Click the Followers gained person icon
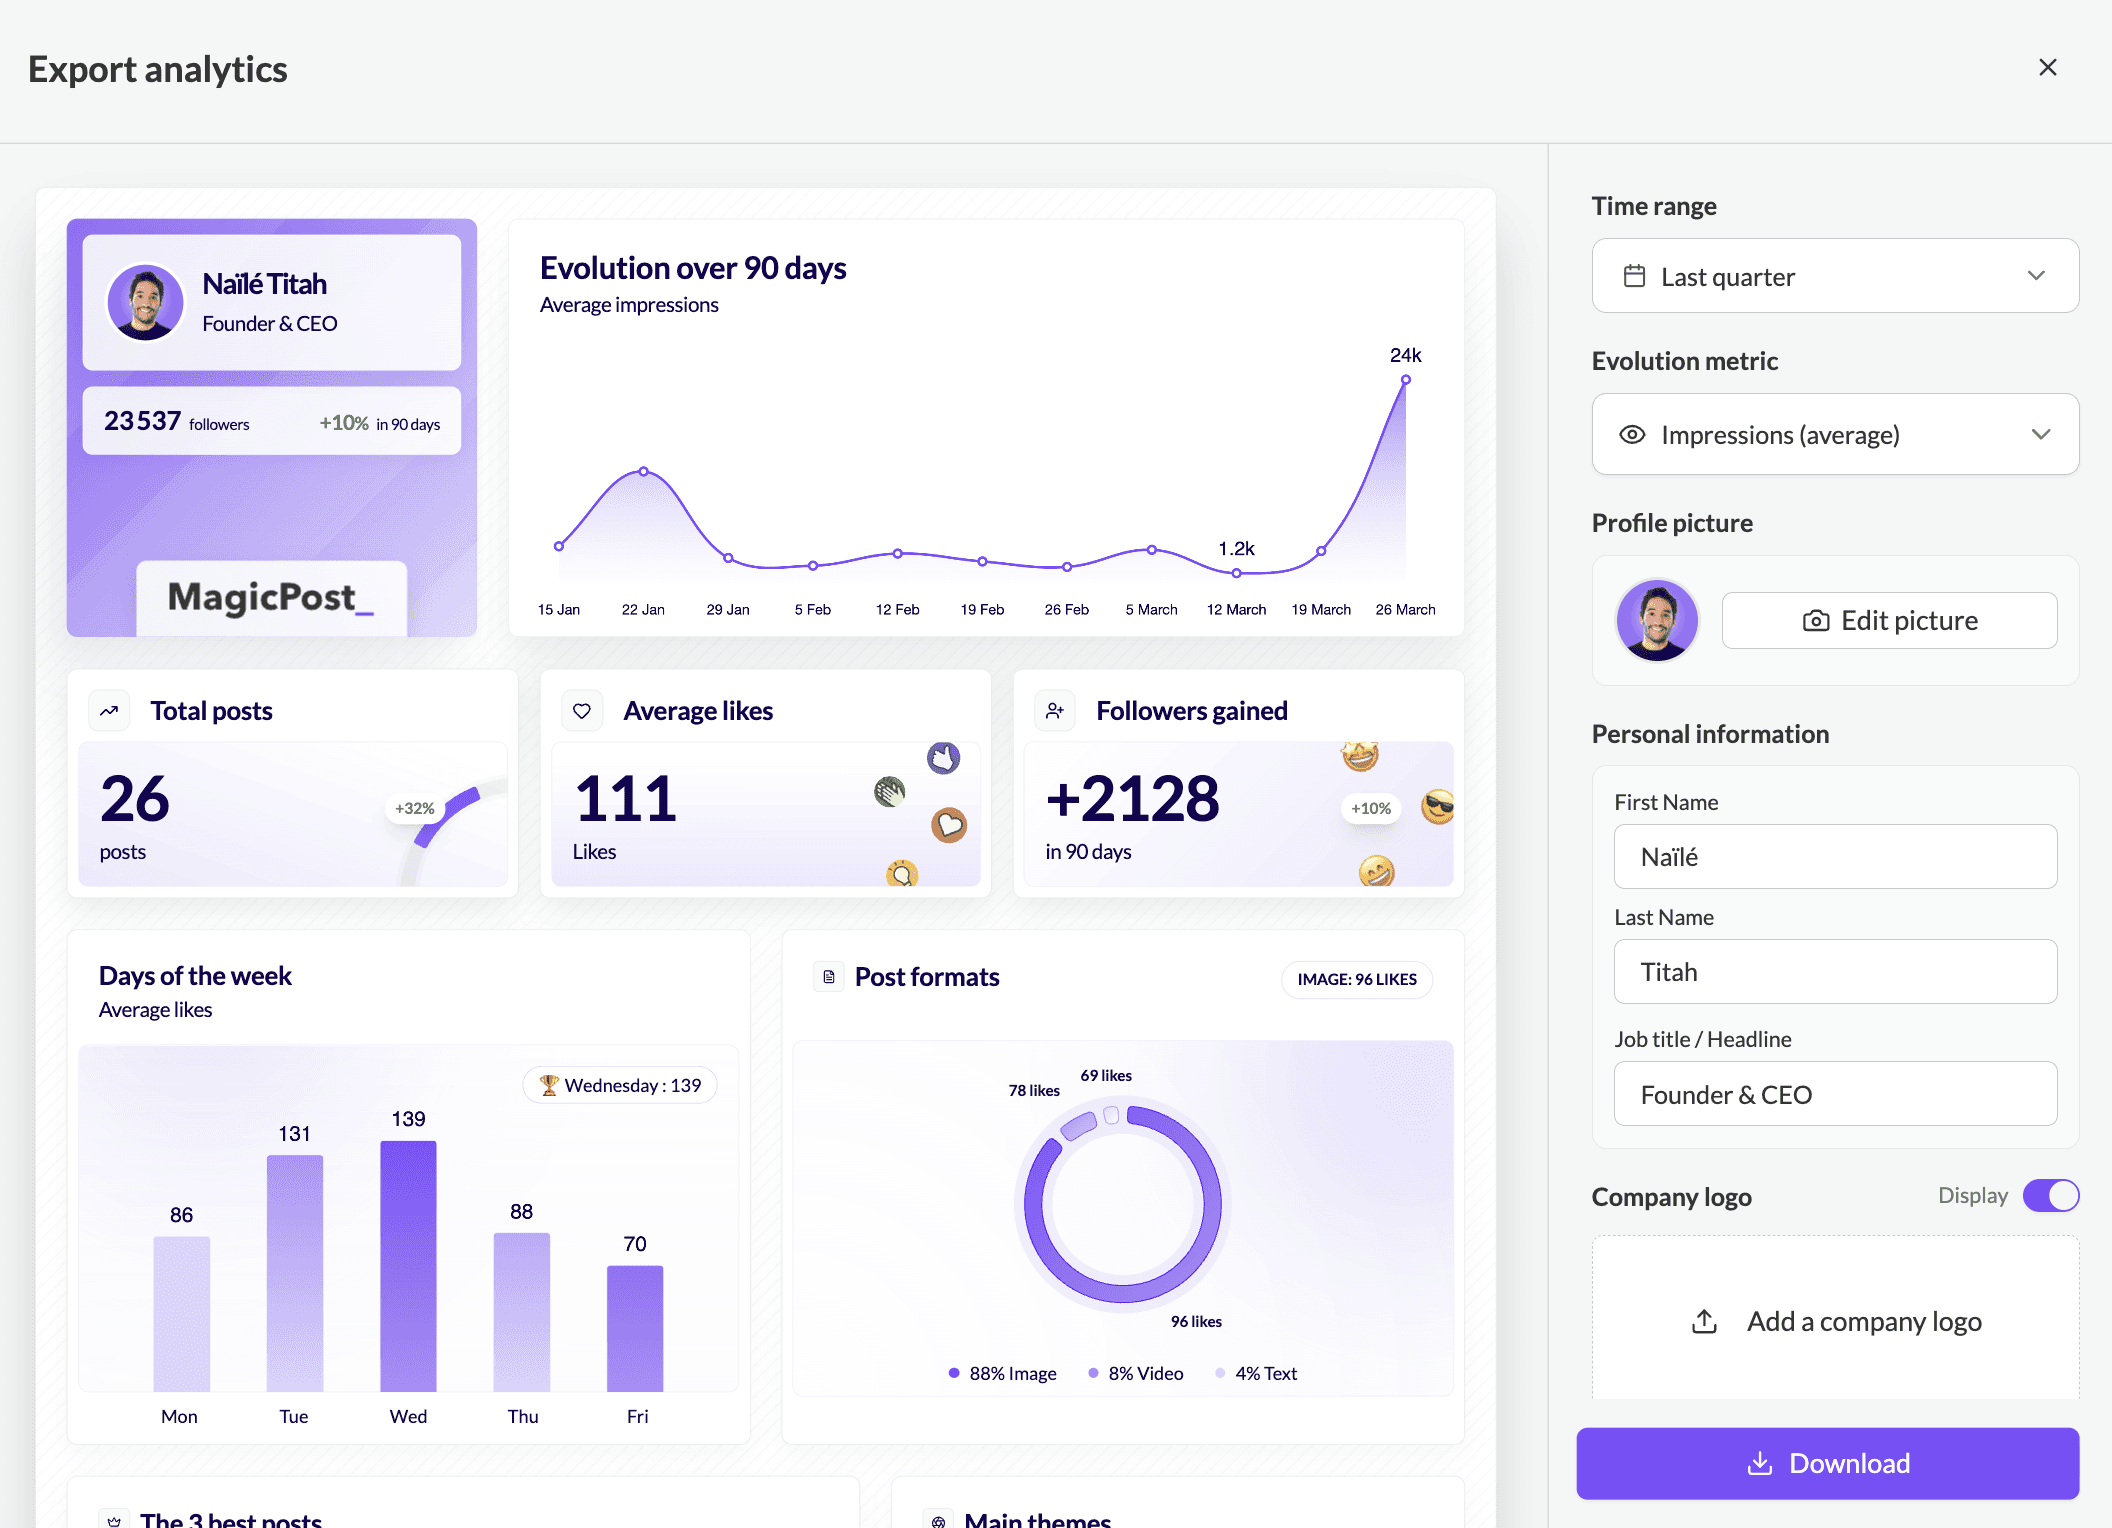Image resolution: width=2112 pixels, height=1528 pixels. pos(1055,711)
